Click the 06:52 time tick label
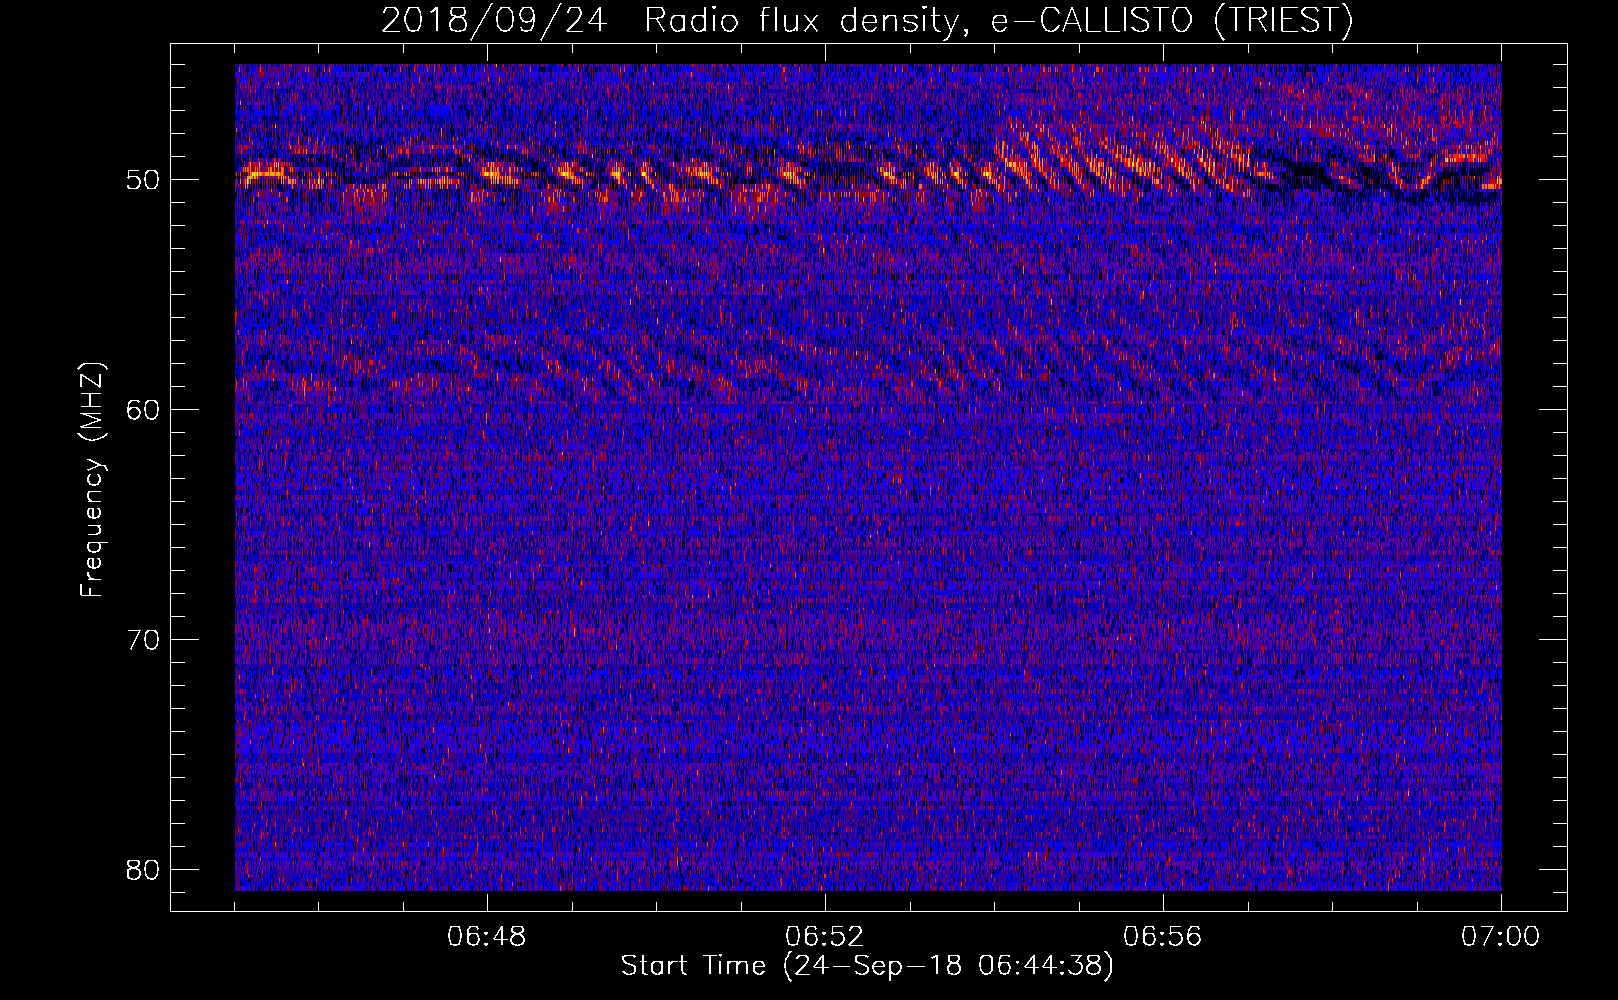This screenshot has height=1000, width=1618. click(x=825, y=937)
